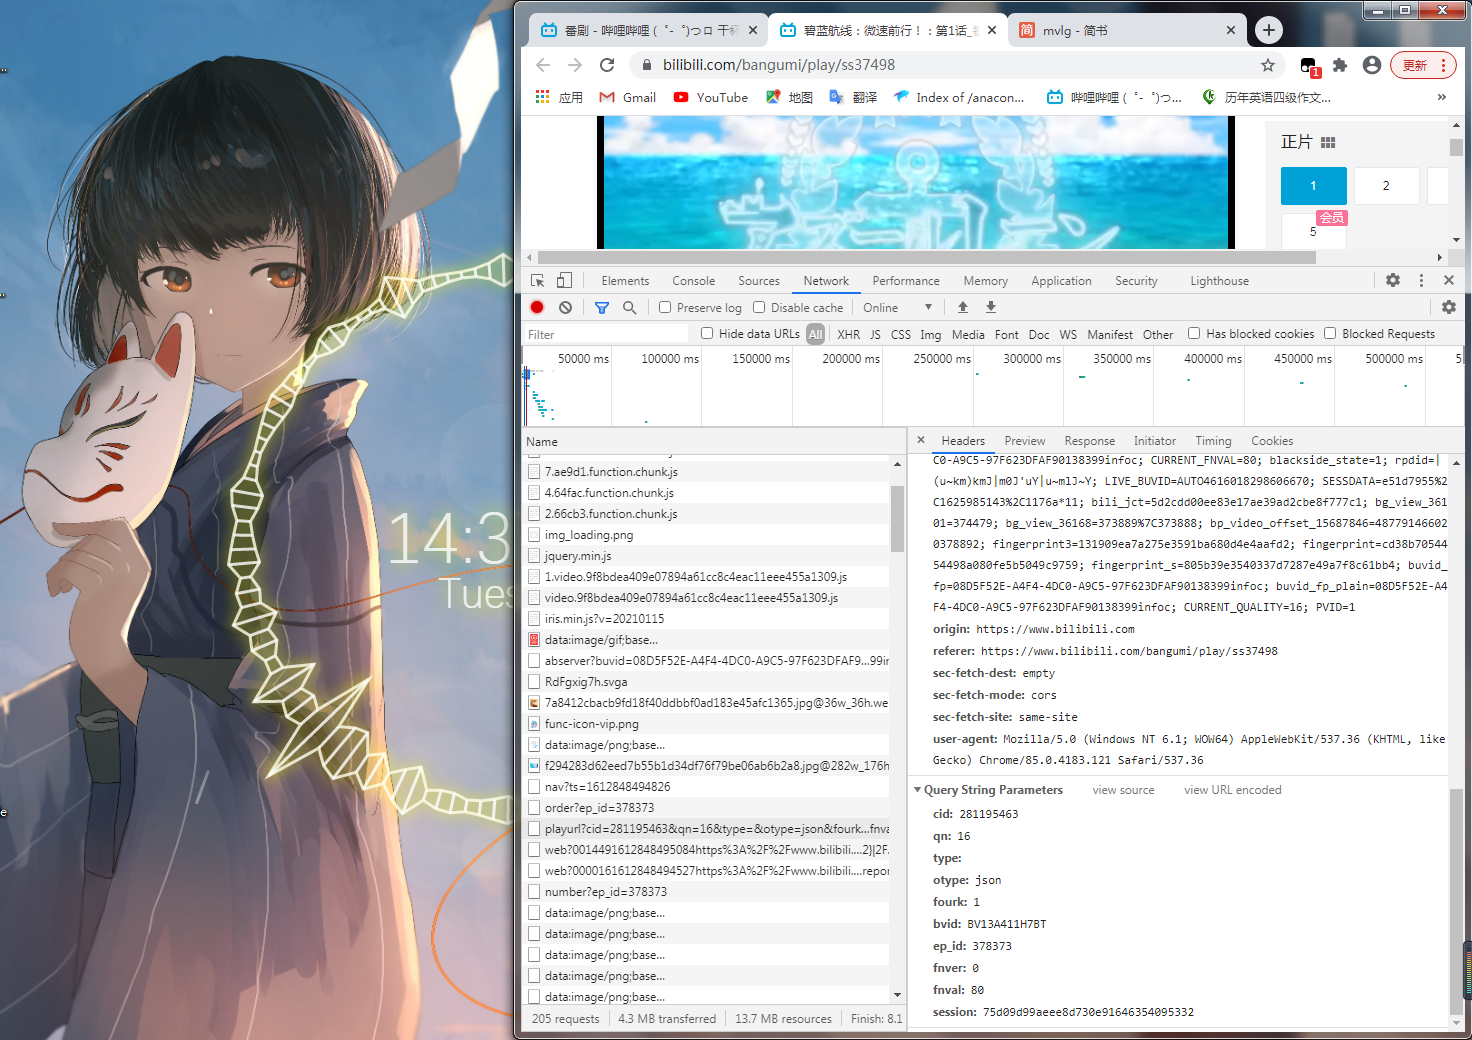Screen dimensions: 1472x1040
Task: Bookmark this page with star icon
Action: pyautogui.click(x=1268, y=65)
